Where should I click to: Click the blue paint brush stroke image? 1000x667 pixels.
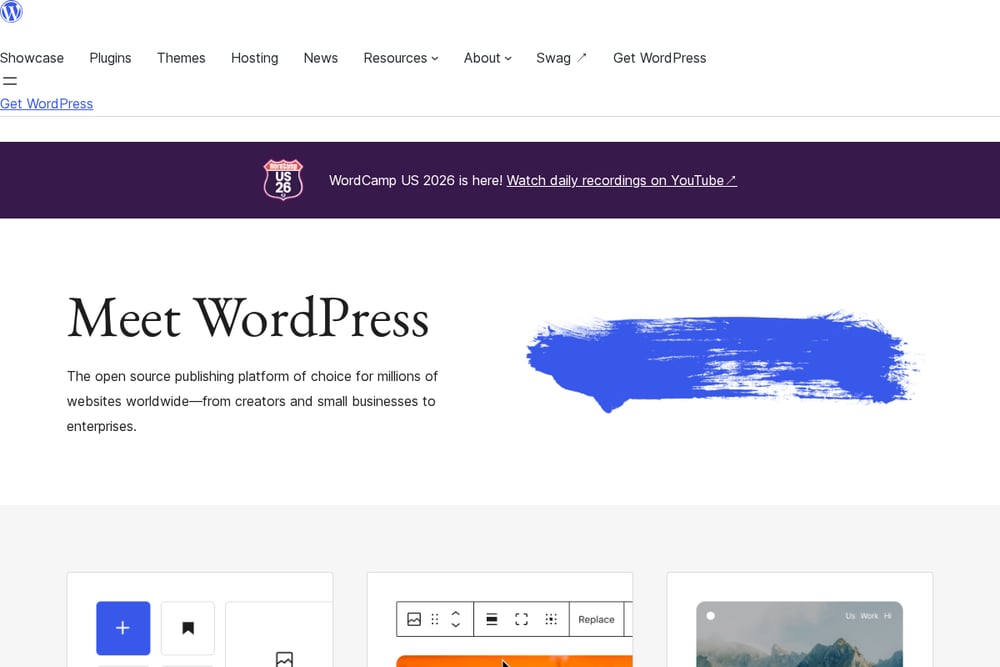(724, 360)
